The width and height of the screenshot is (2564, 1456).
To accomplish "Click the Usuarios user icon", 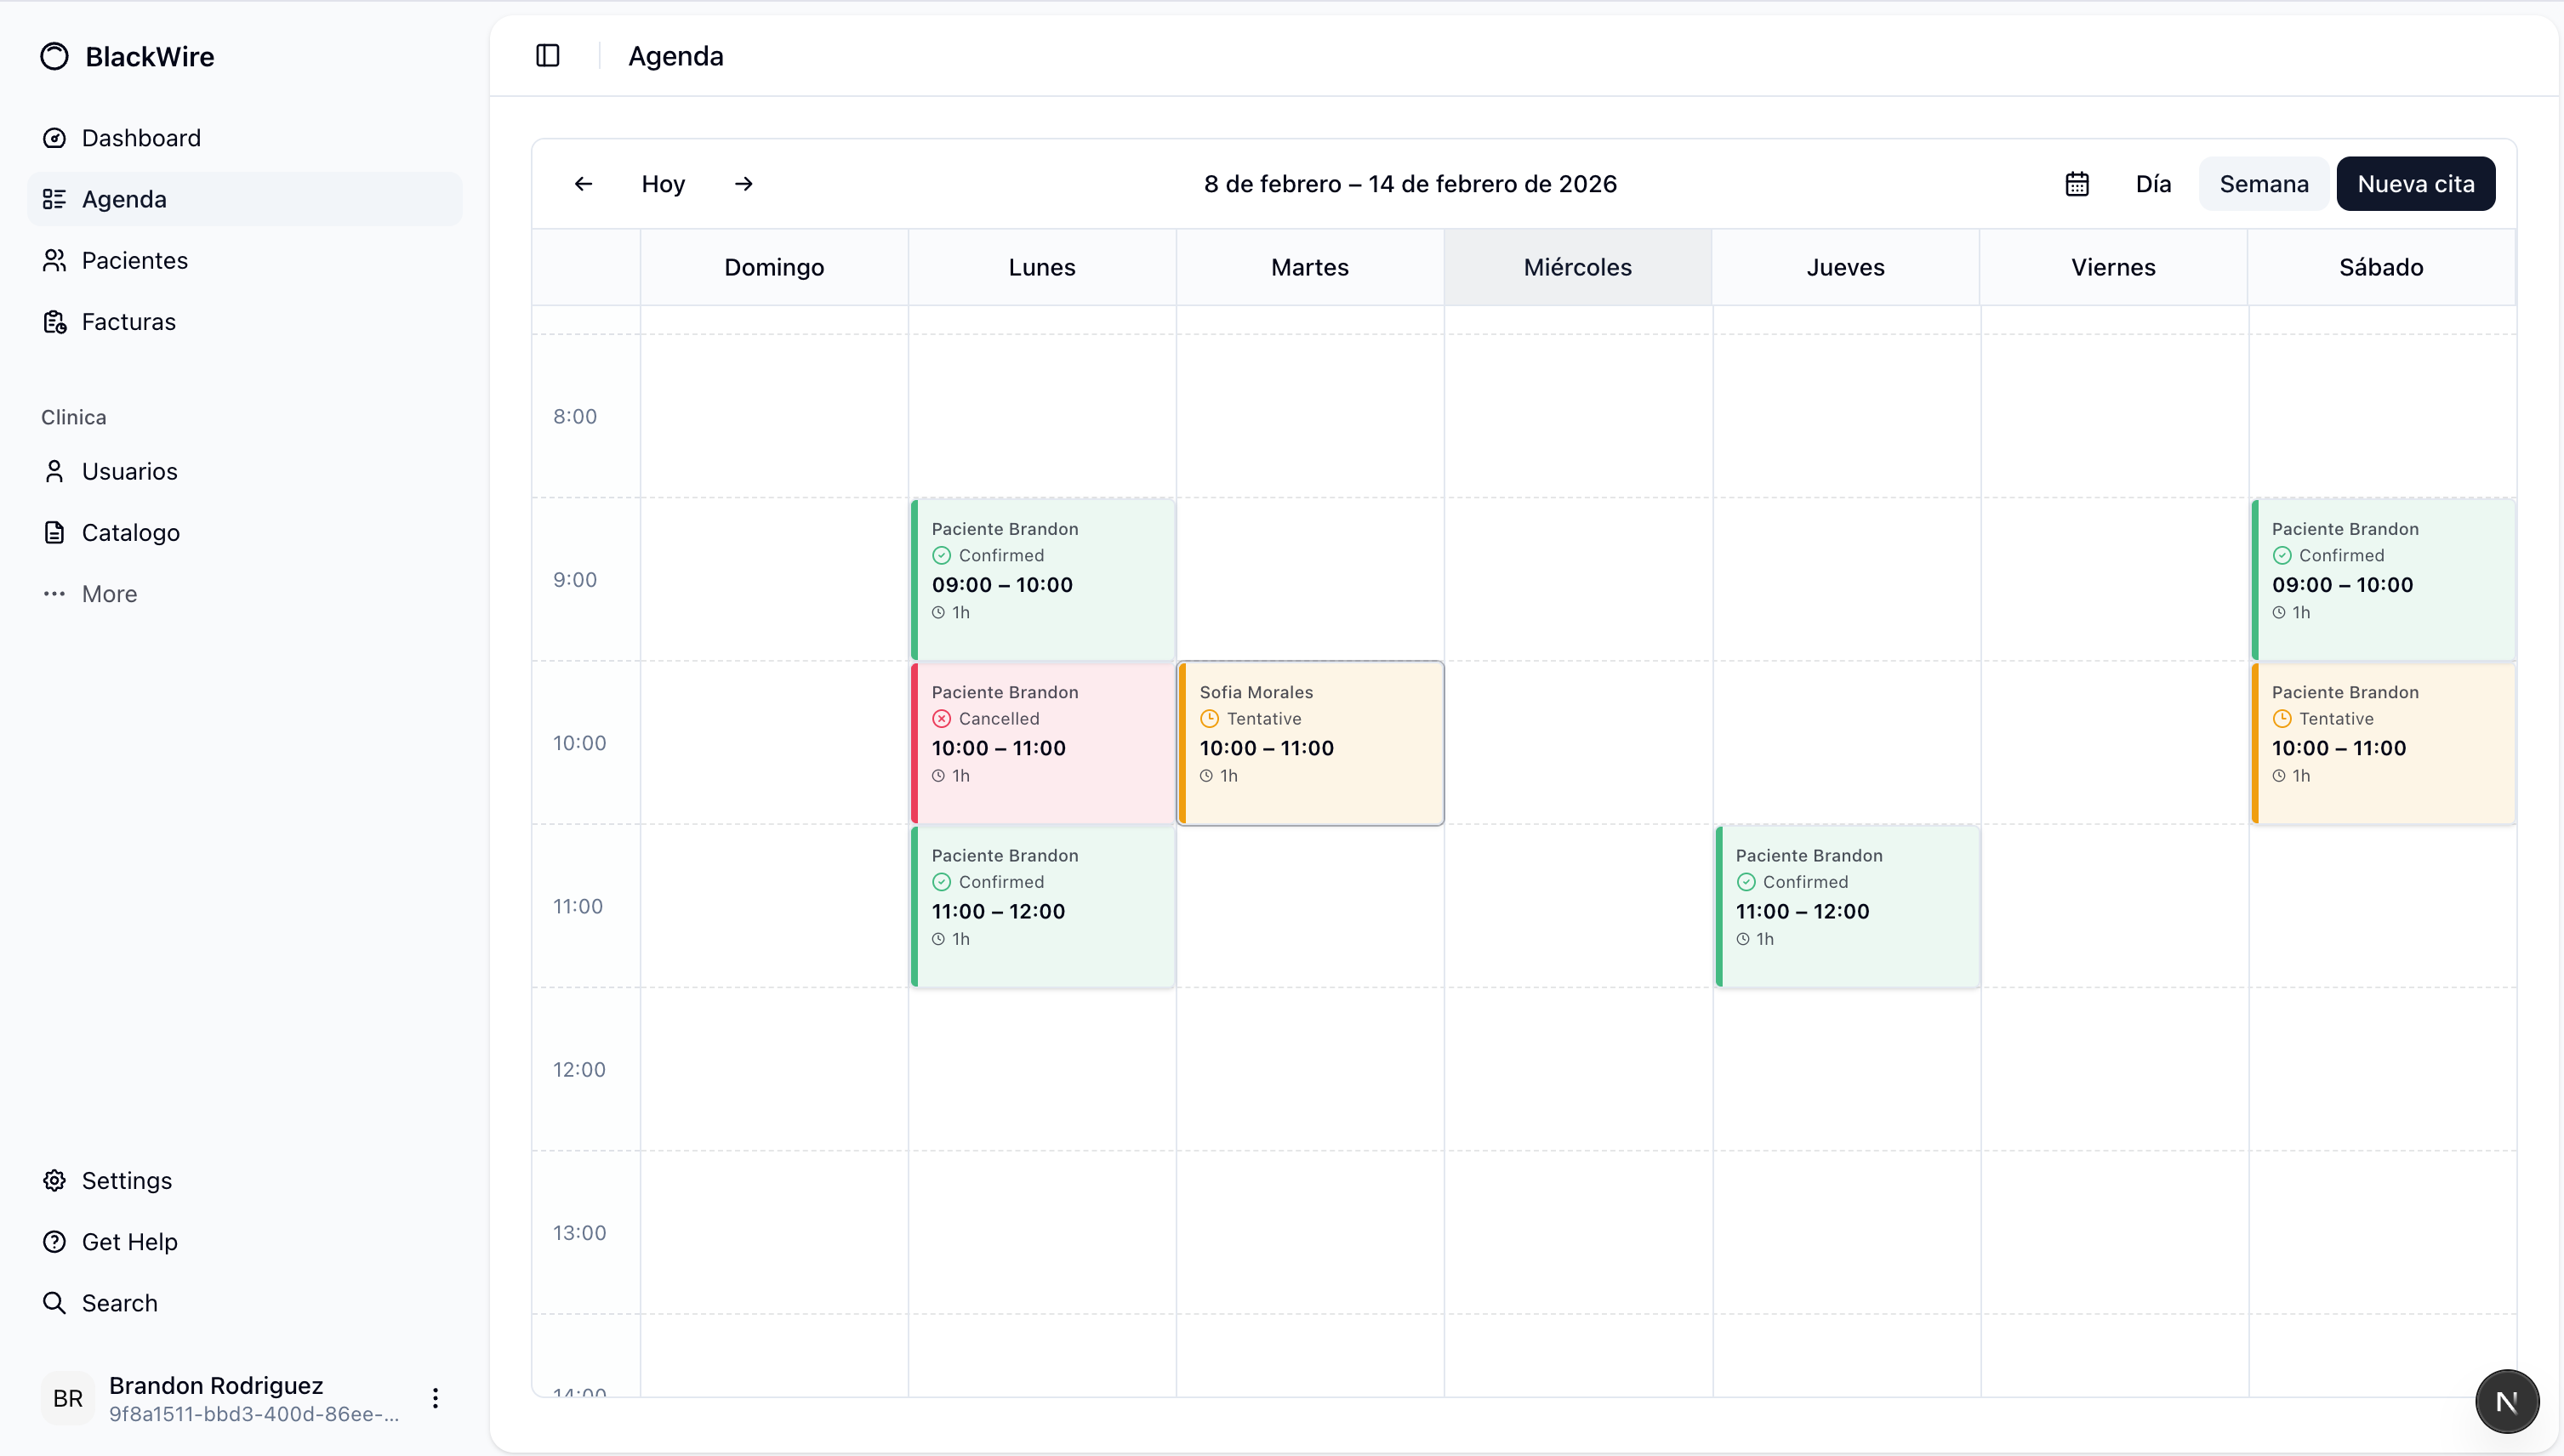I will tap(55, 471).
